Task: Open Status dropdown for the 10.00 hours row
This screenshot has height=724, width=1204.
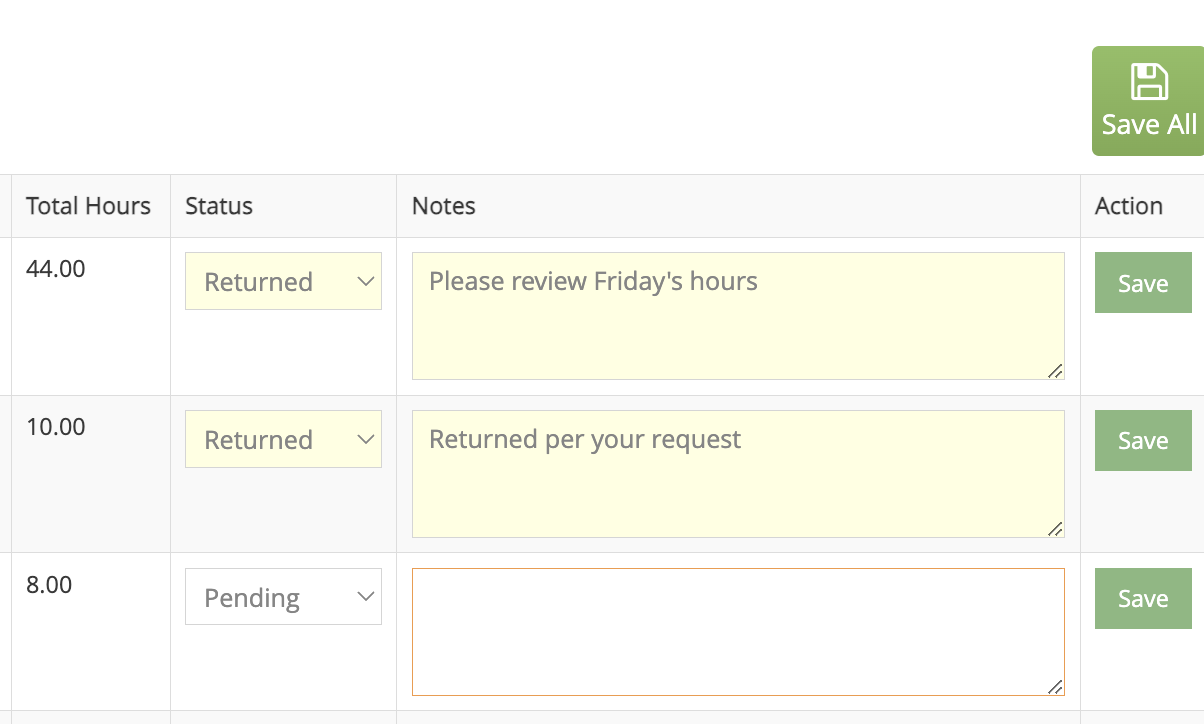Action: [283, 439]
